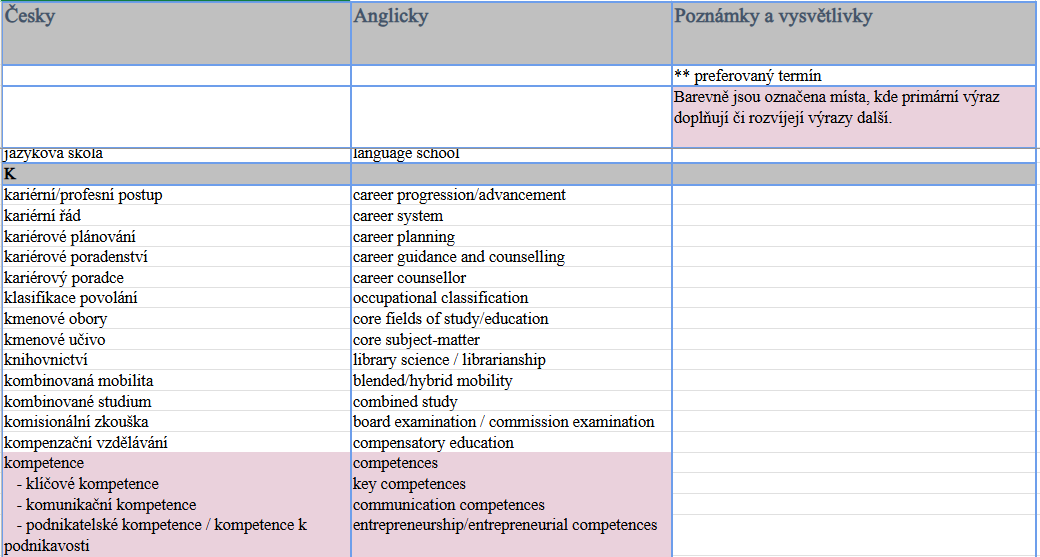This screenshot has height=557, width=1040.
Task: Select the gray 'K' section row cell
Action: (x=176, y=174)
